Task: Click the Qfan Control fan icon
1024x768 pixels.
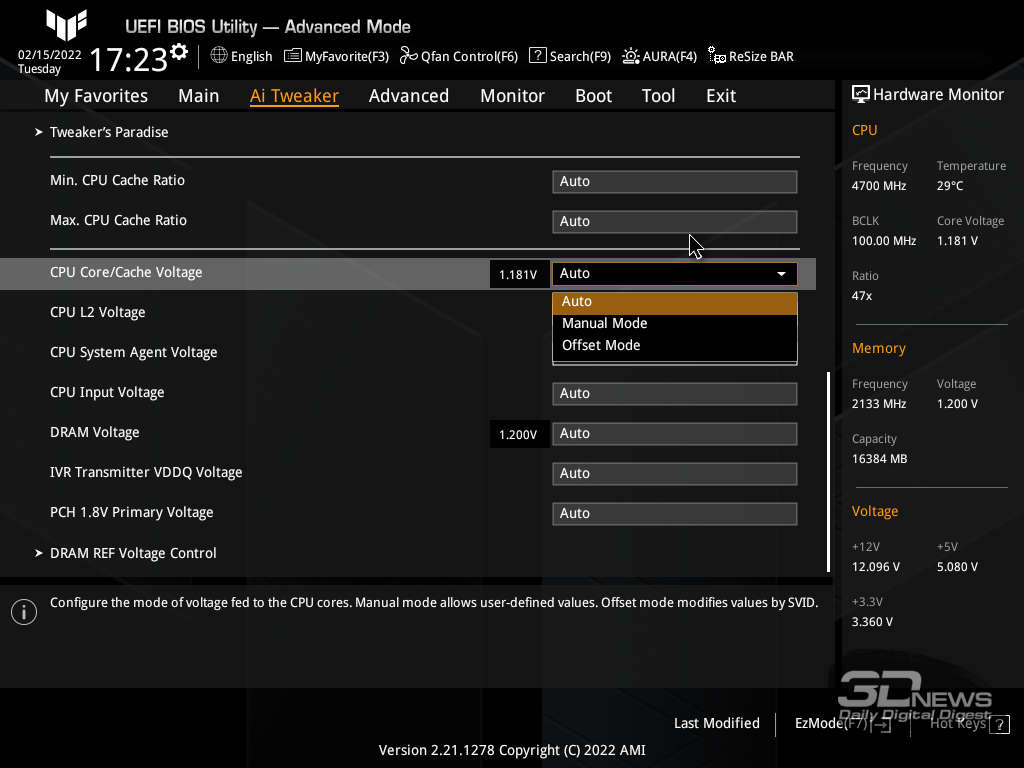Action: [x=409, y=56]
